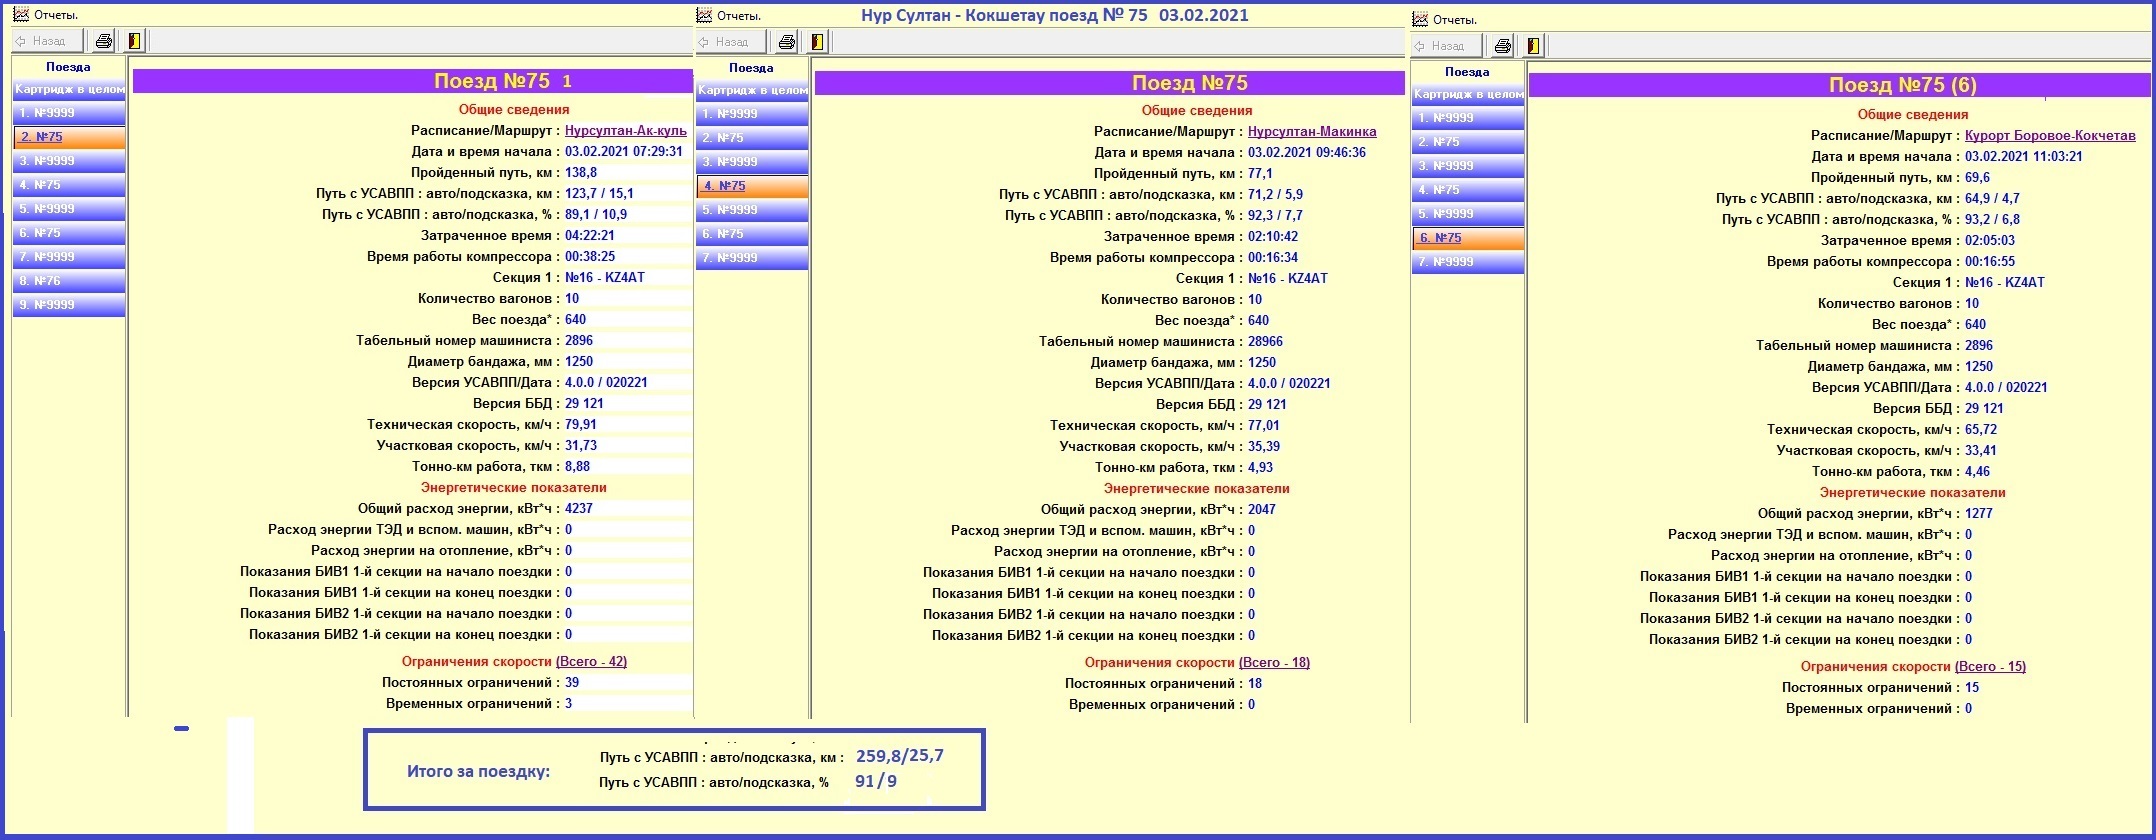Open the Нурсултан-Ак-куль route link
Image resolution: width=2156 pixels, height=840 pixels.
625,131
